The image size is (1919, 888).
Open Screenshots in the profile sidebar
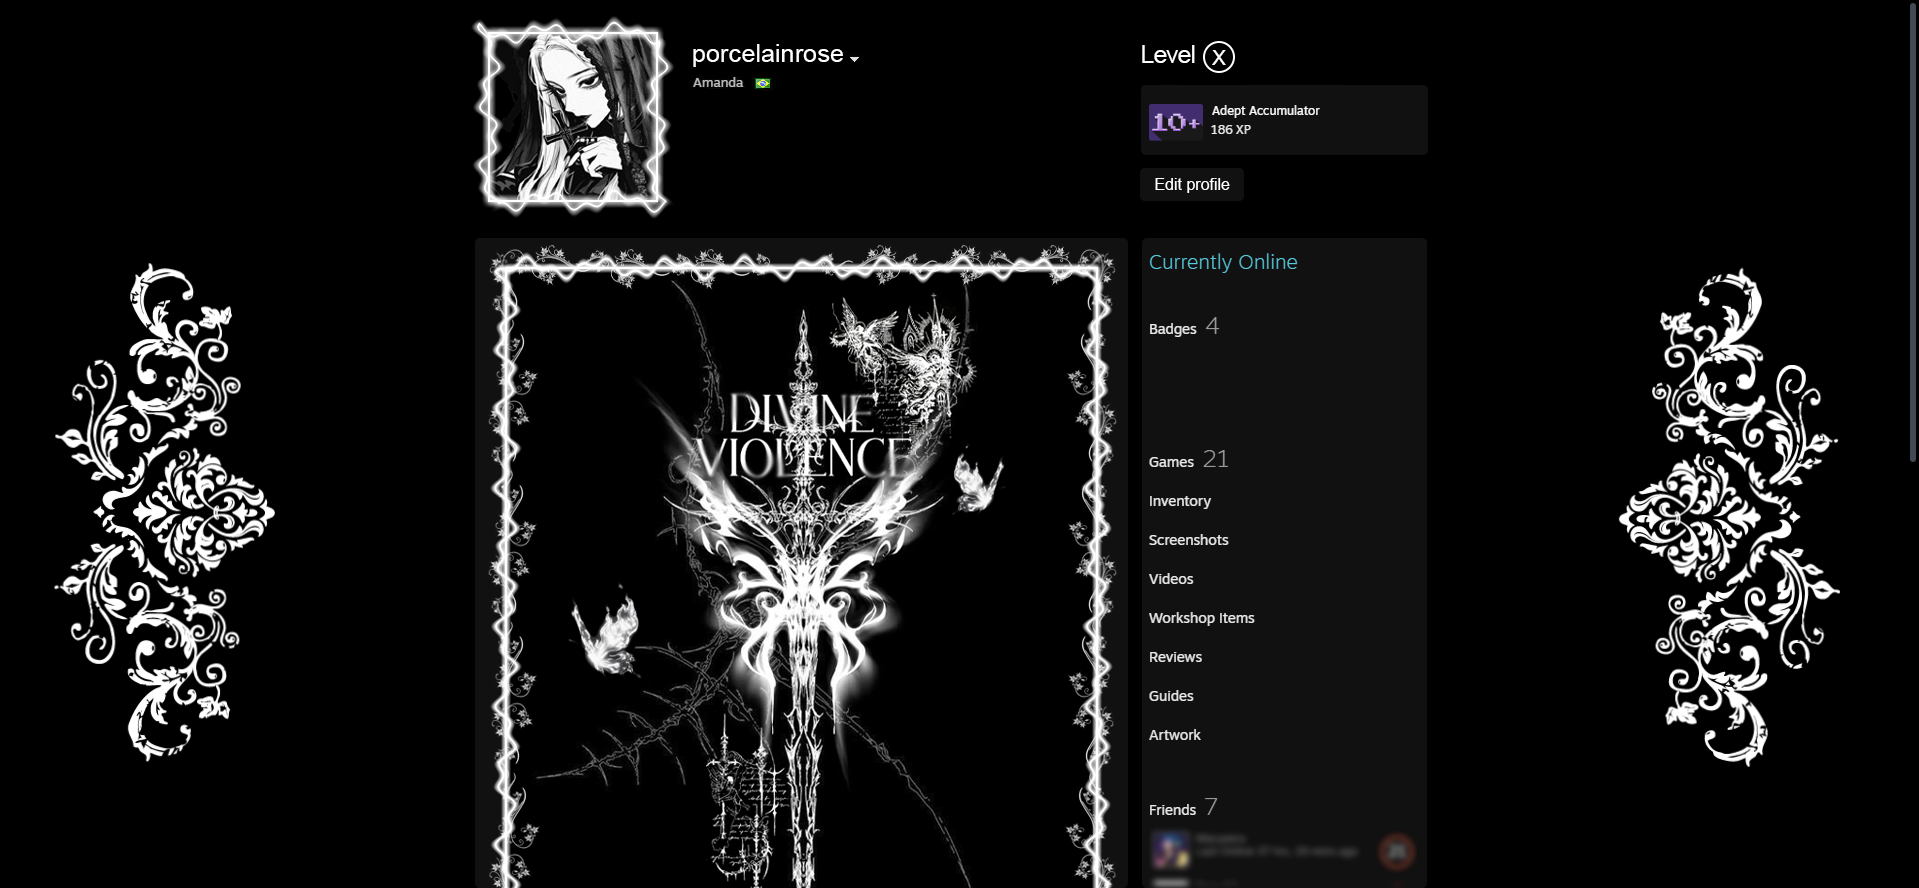(1188, 540)
